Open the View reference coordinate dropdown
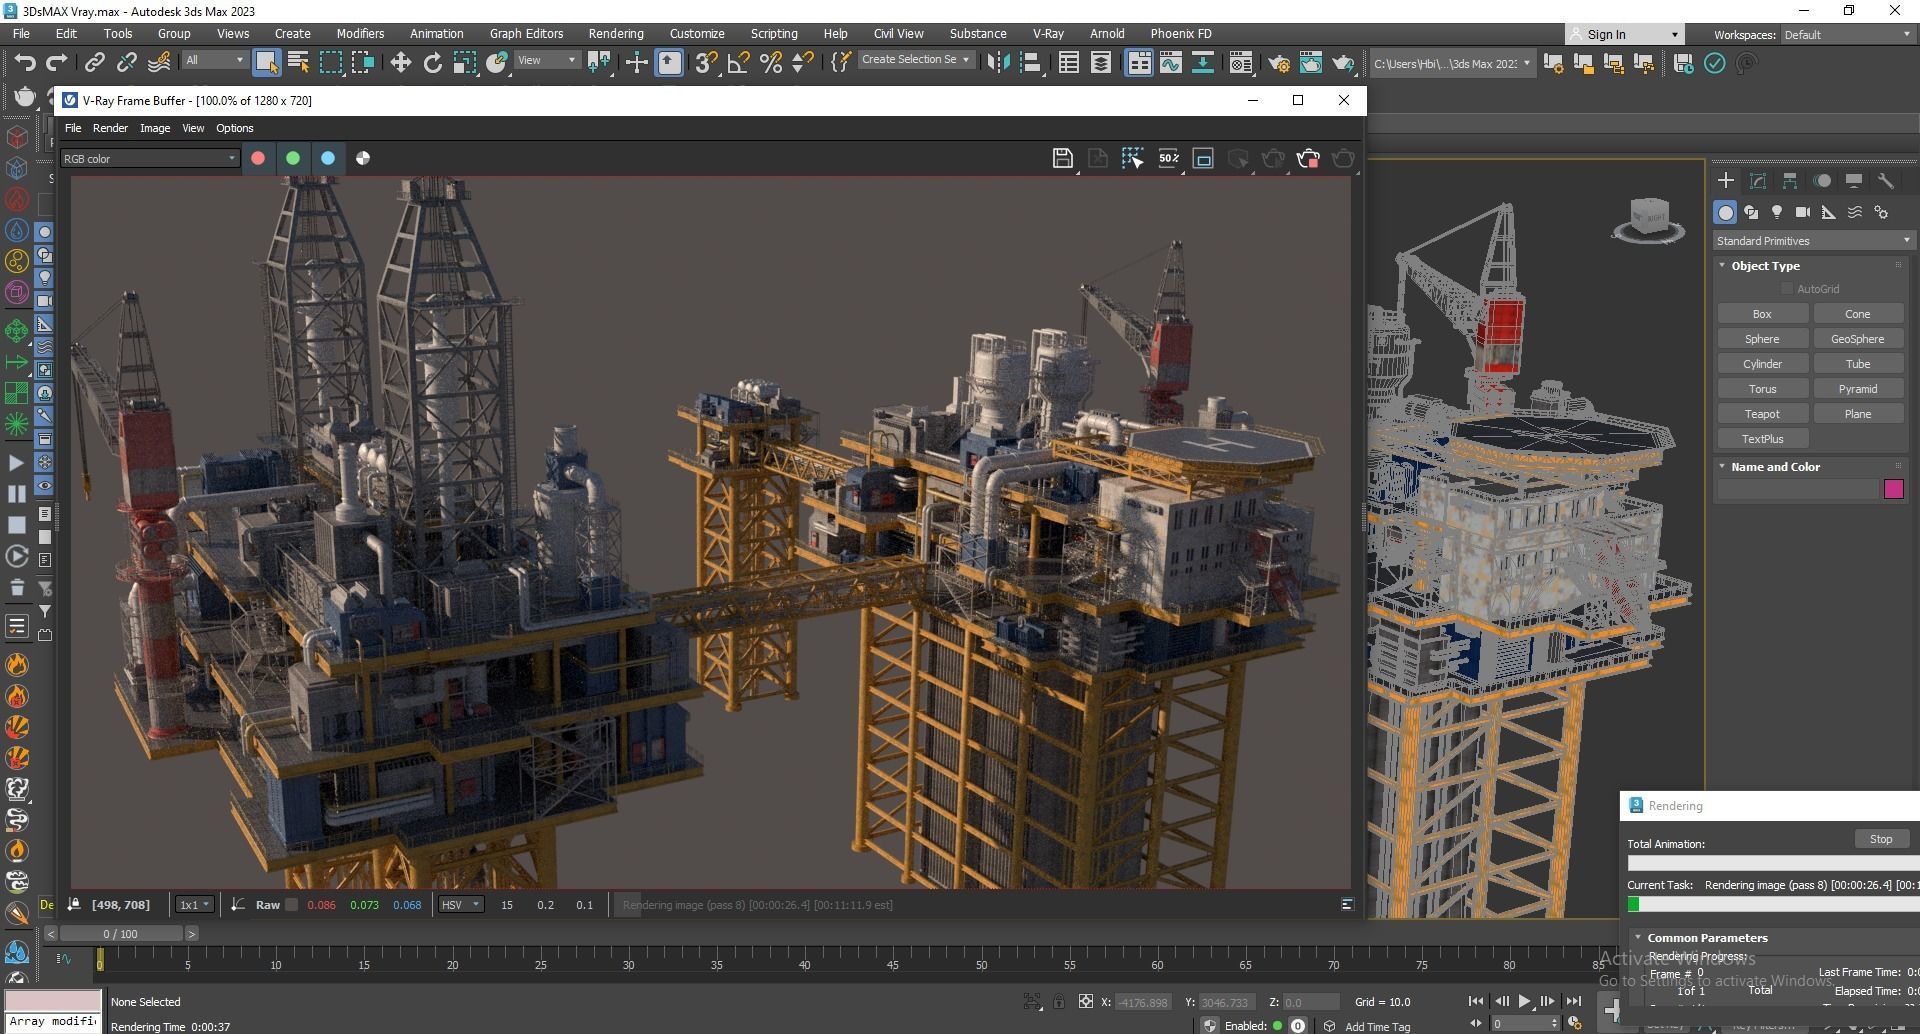This screenshot has height=1034, width=1920. [546, 60]
